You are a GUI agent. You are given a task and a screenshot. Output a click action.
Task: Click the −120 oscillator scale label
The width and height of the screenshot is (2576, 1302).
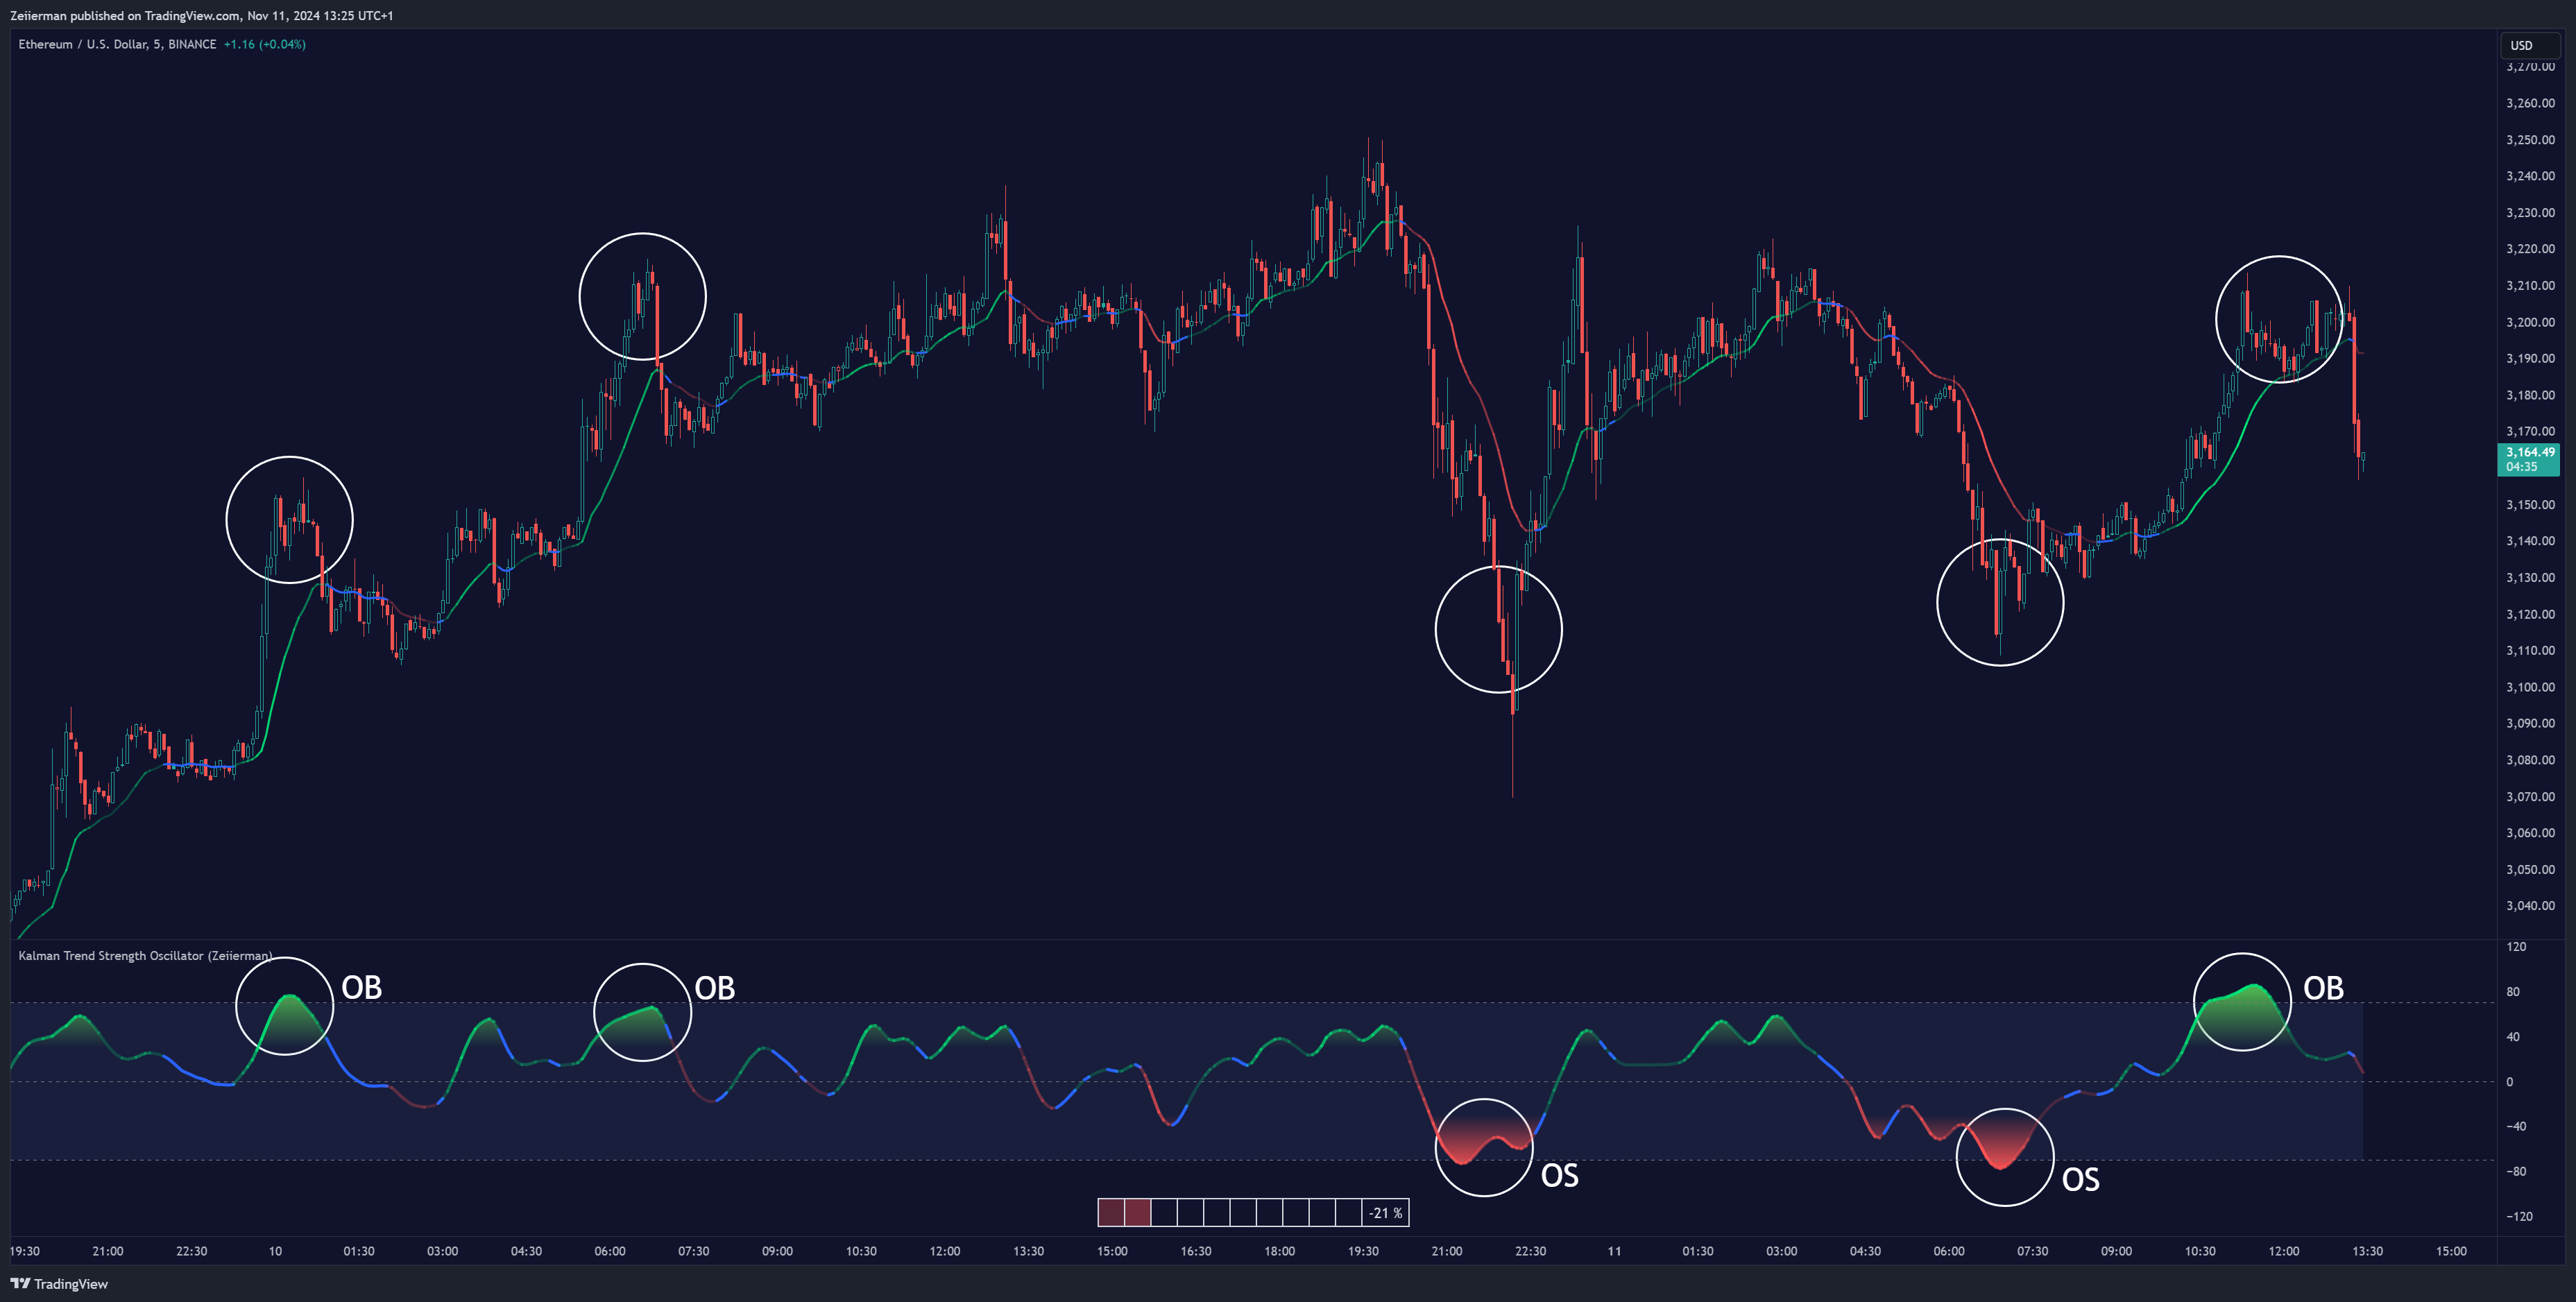coord(2519,1216)
